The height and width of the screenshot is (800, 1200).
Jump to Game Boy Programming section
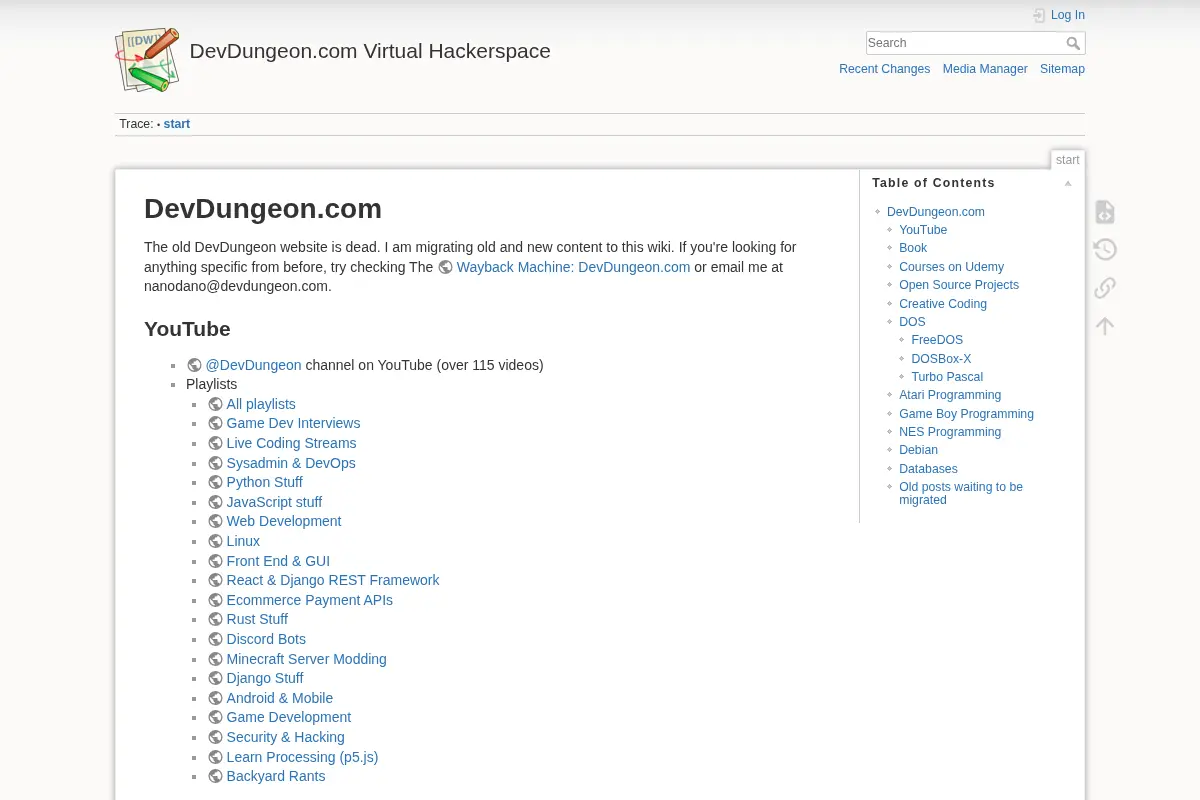coord(966,414)
